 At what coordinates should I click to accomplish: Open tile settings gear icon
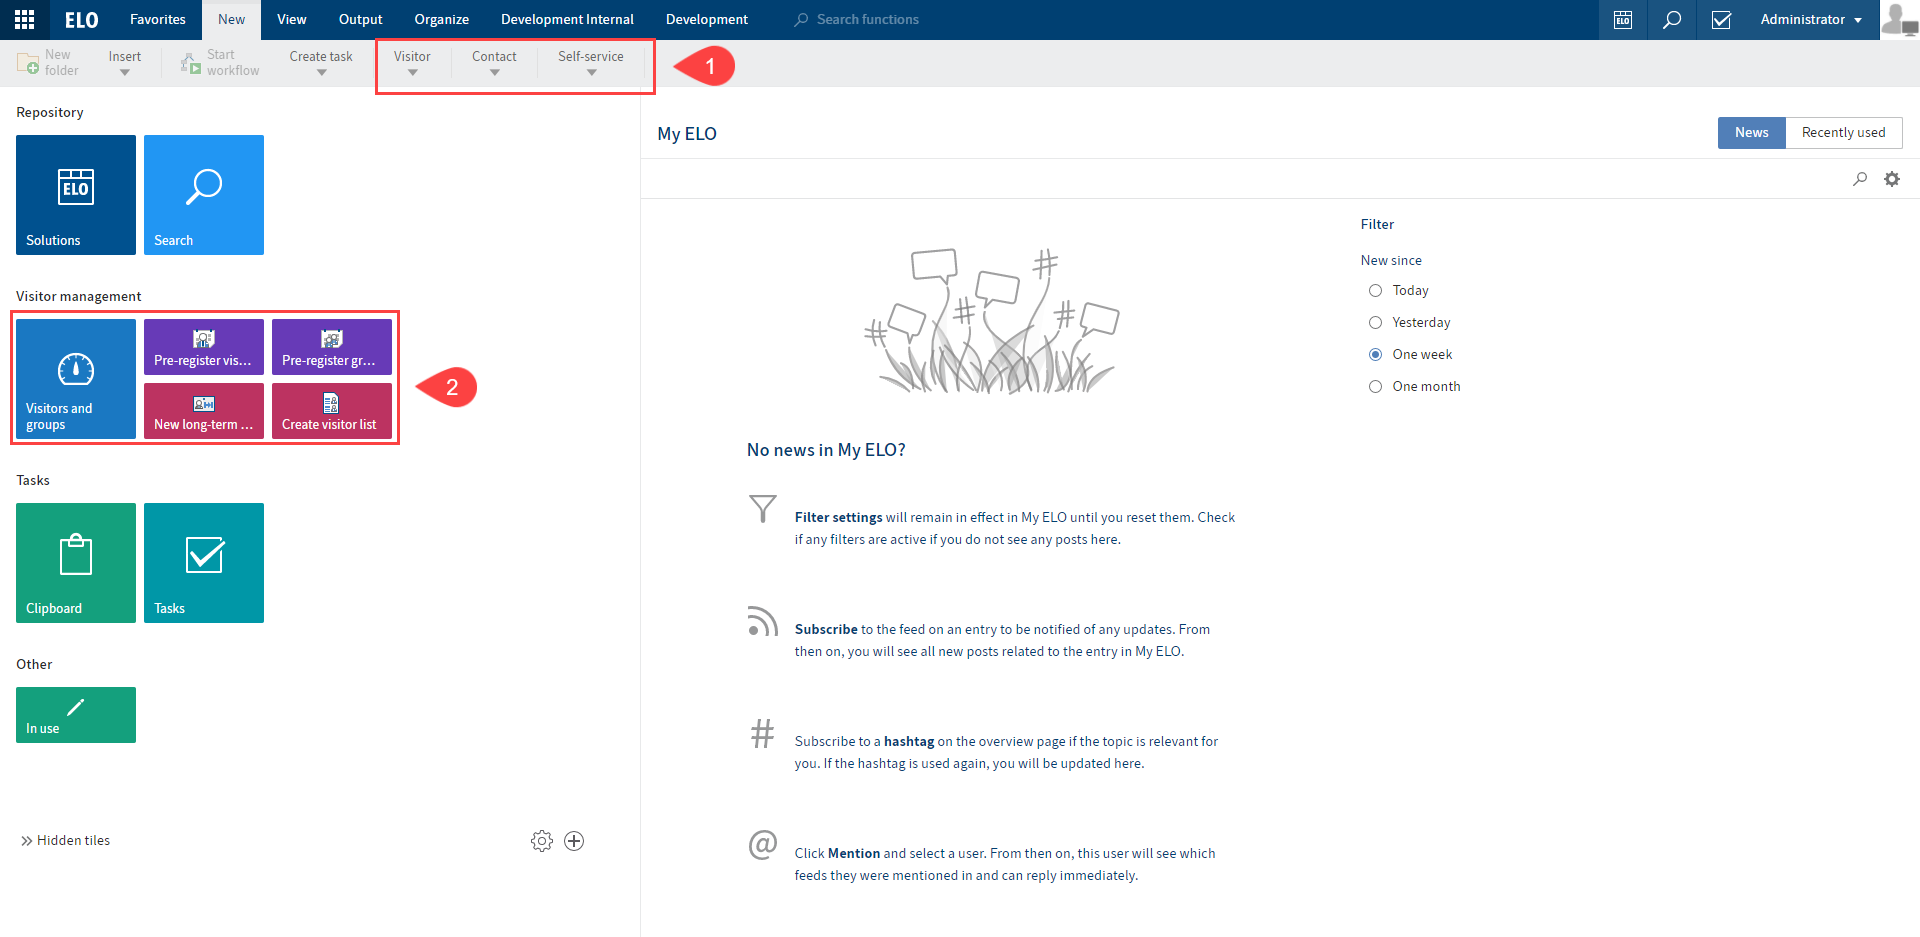click(542, 841)
